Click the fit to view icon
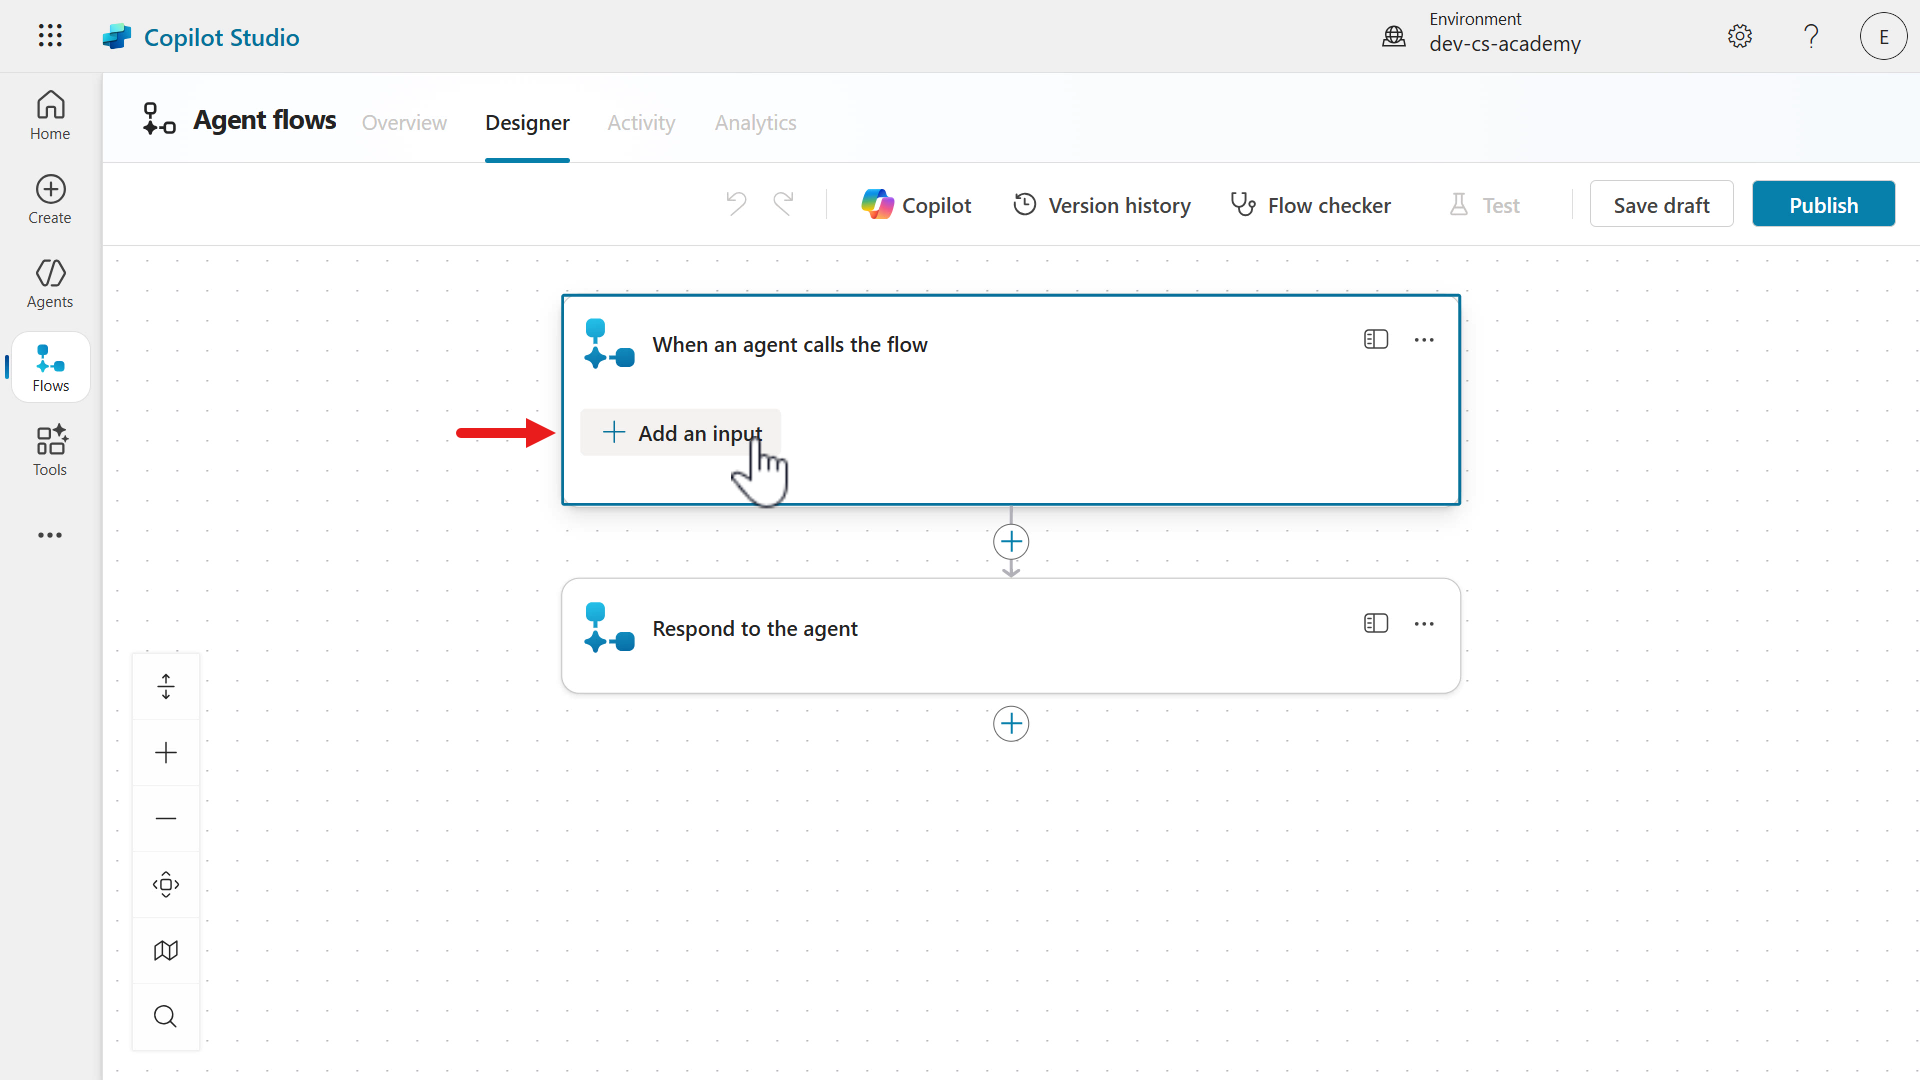1920x1080 pixels. (x=166, y=885)
